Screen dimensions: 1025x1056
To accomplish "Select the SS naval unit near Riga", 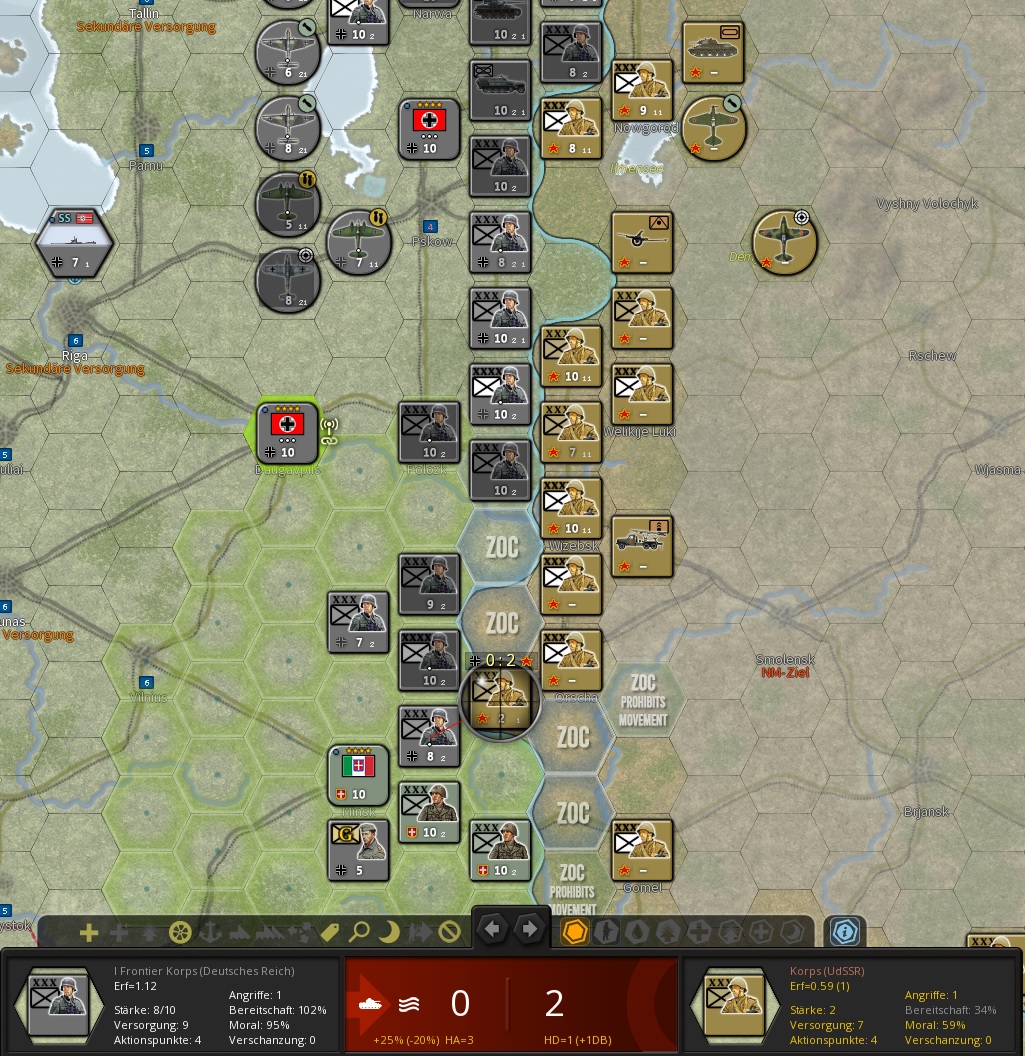I will [x=75, y=243].
